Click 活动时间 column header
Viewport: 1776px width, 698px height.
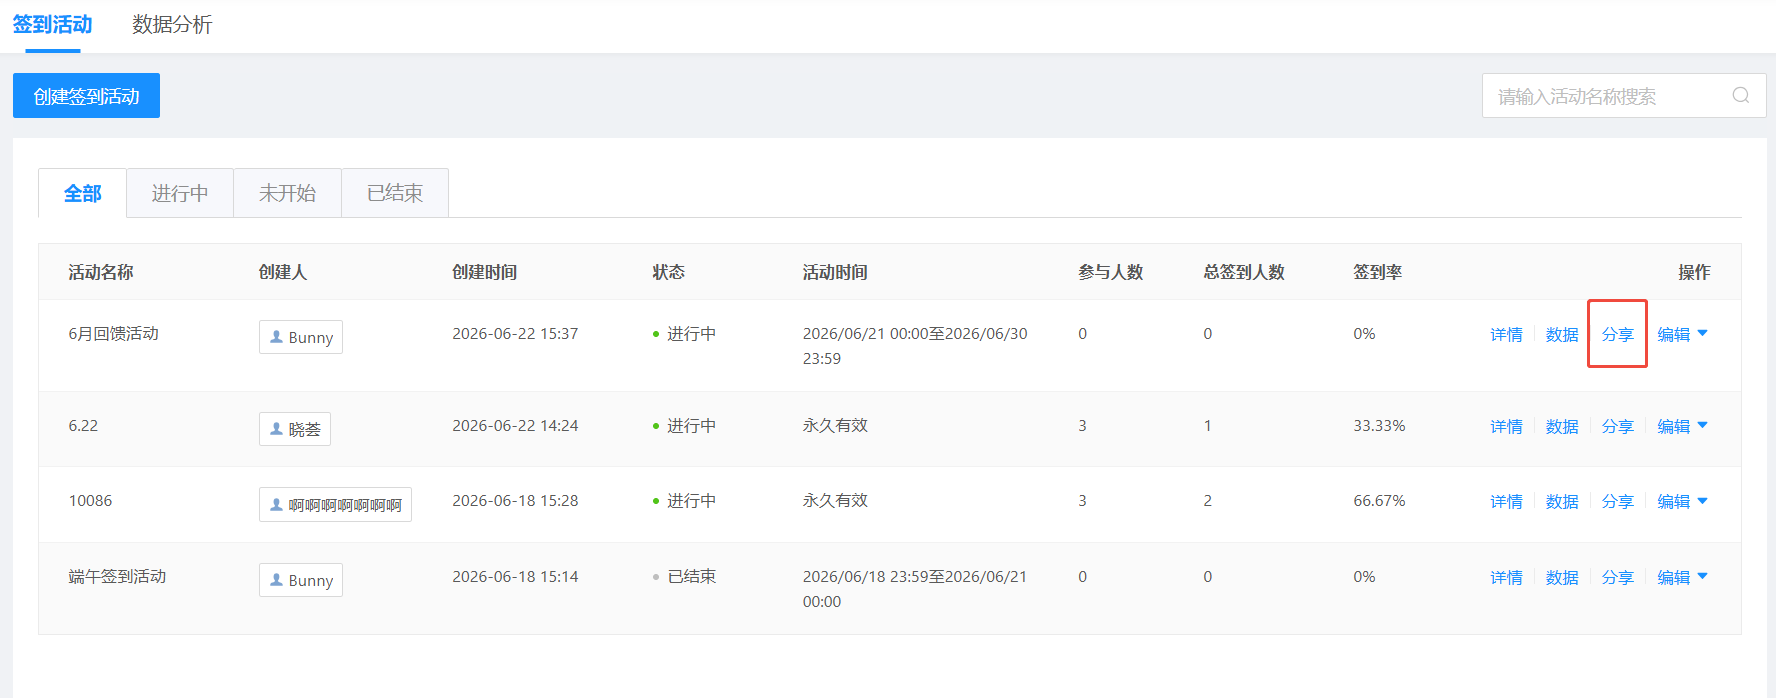tap(835, 272)
